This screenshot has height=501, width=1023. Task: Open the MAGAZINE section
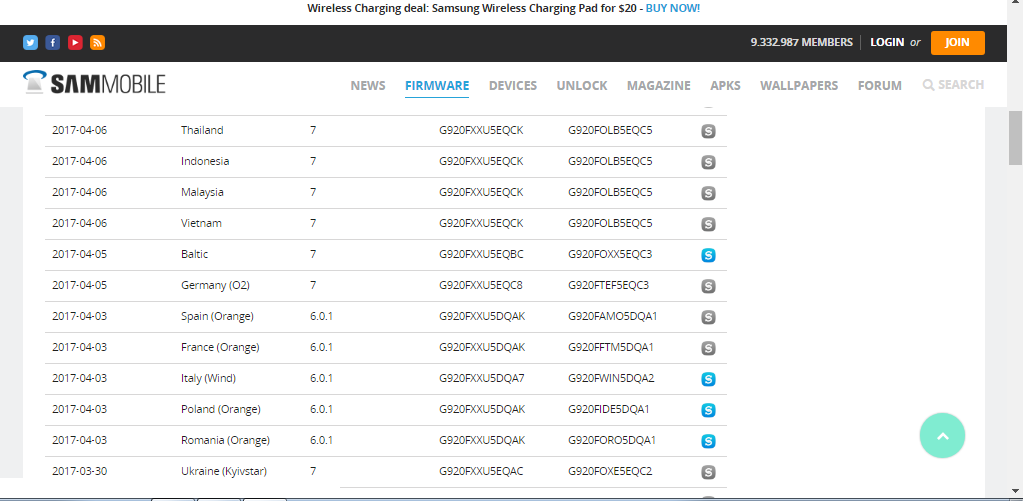pyautogui.click(x=659, y=85)
